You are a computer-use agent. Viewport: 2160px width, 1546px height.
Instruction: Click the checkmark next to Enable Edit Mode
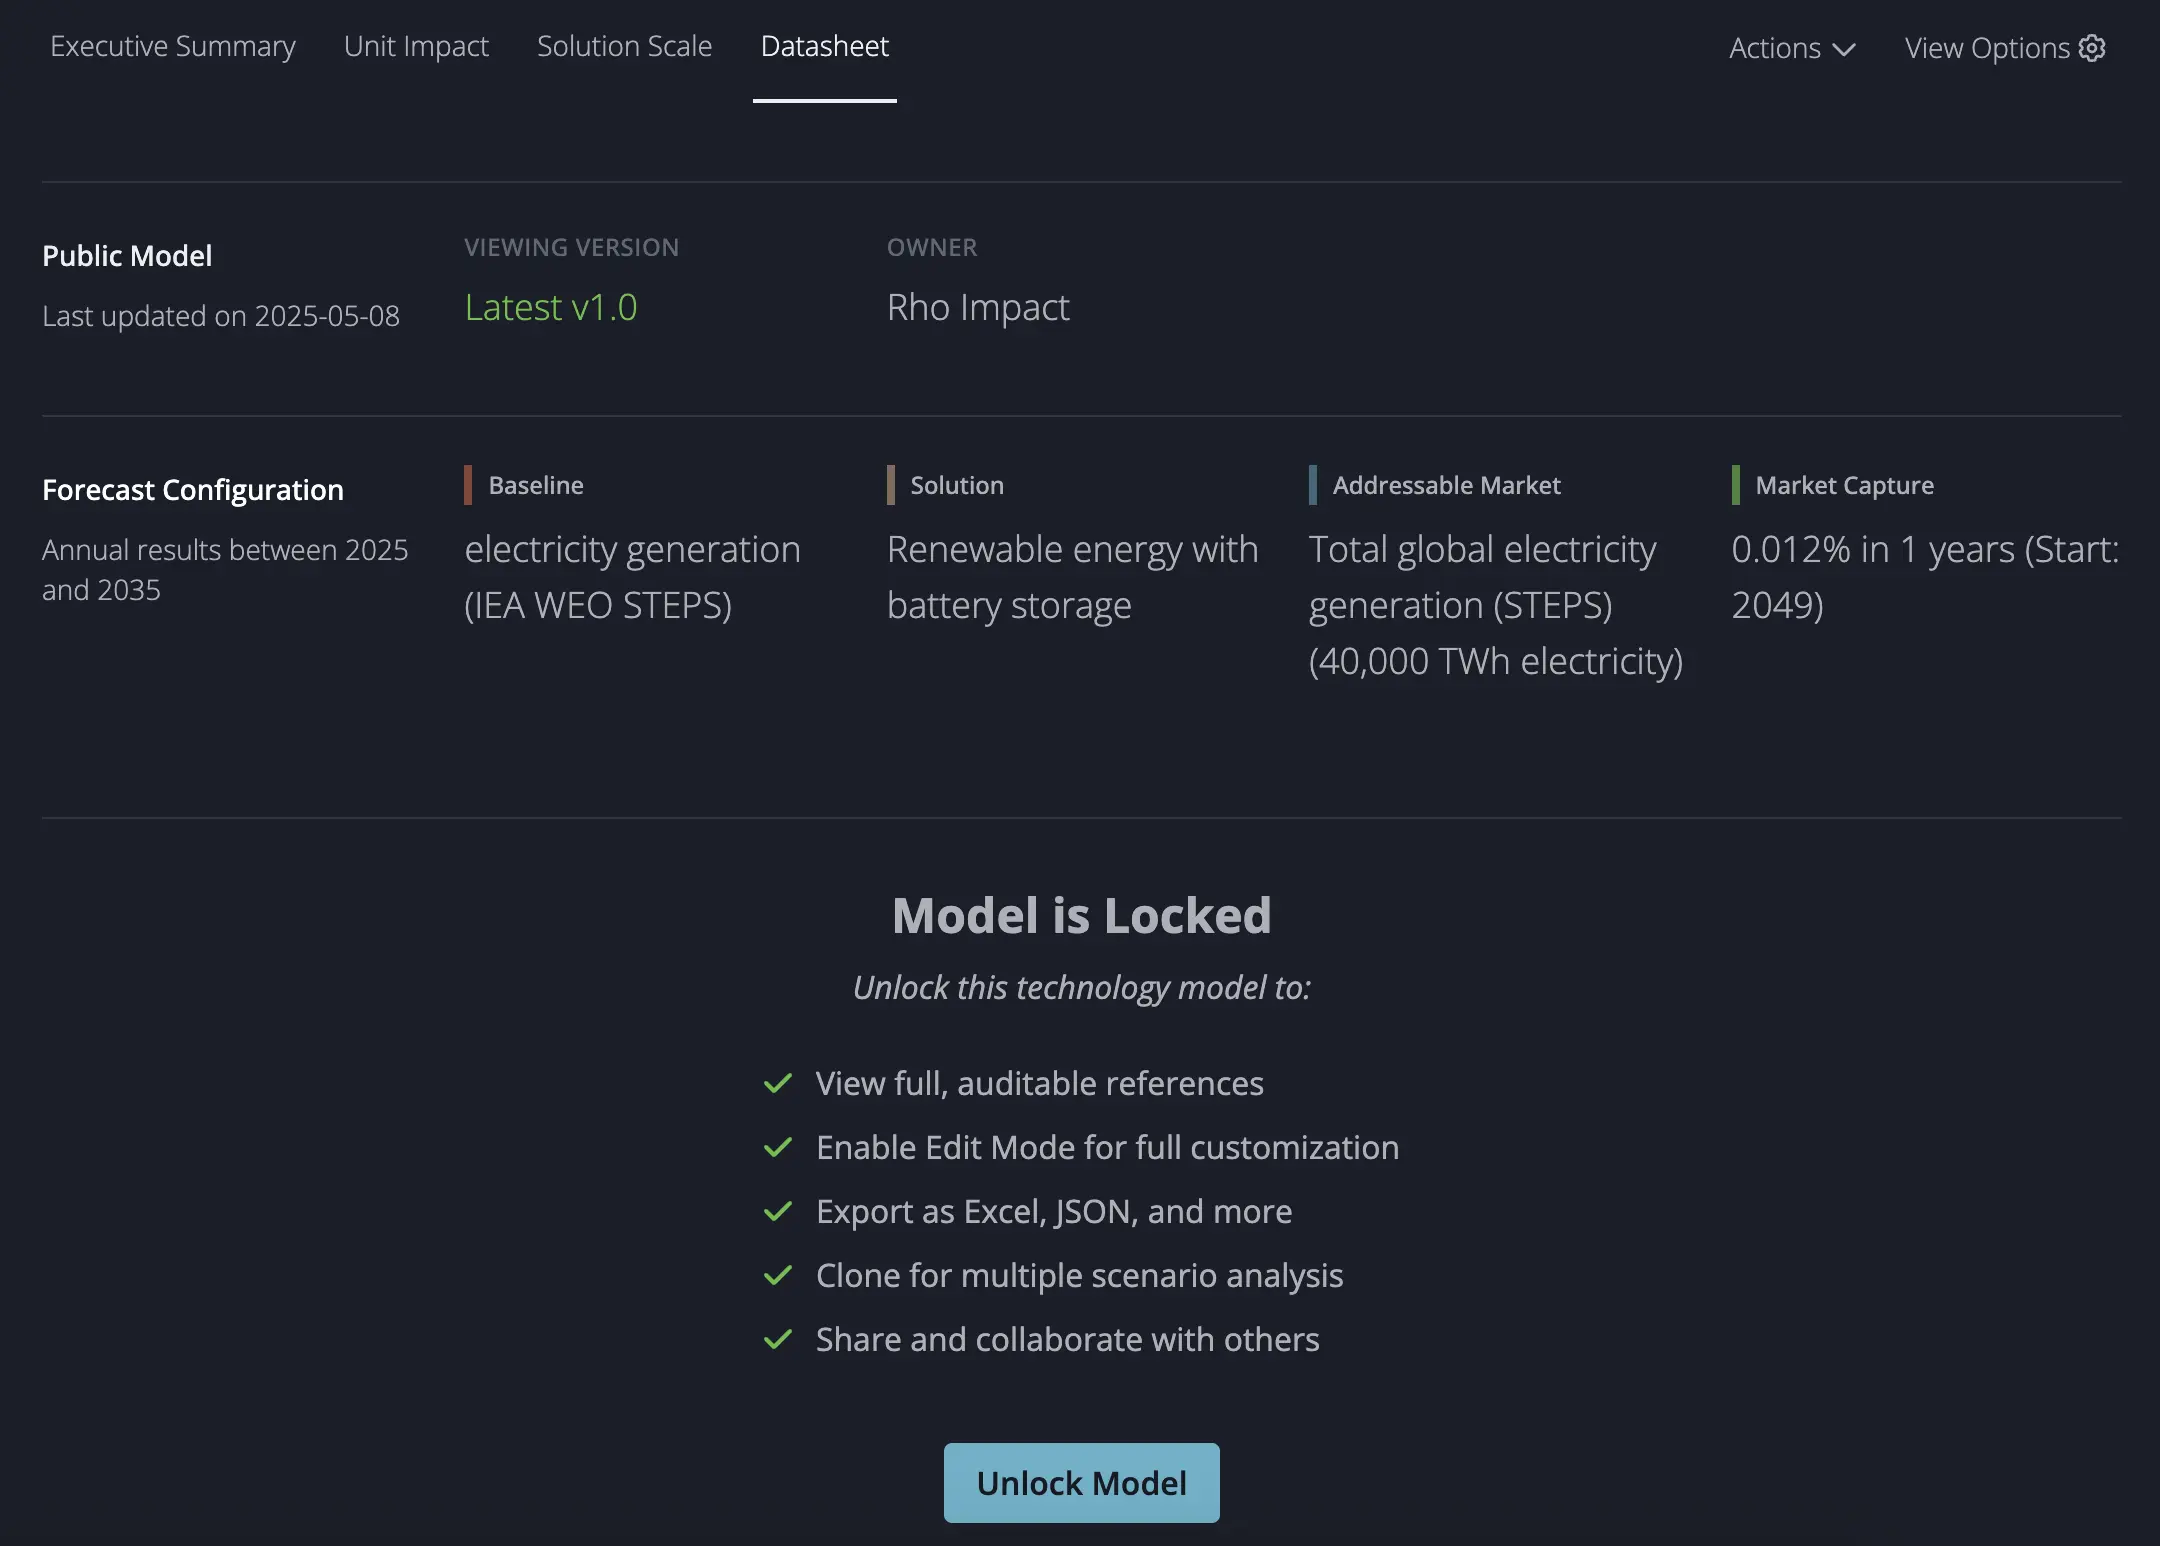(x=778, y=1147)
